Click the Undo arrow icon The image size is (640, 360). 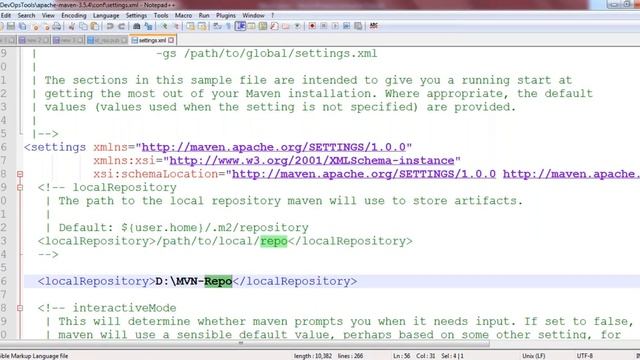[x=110, y=26]
